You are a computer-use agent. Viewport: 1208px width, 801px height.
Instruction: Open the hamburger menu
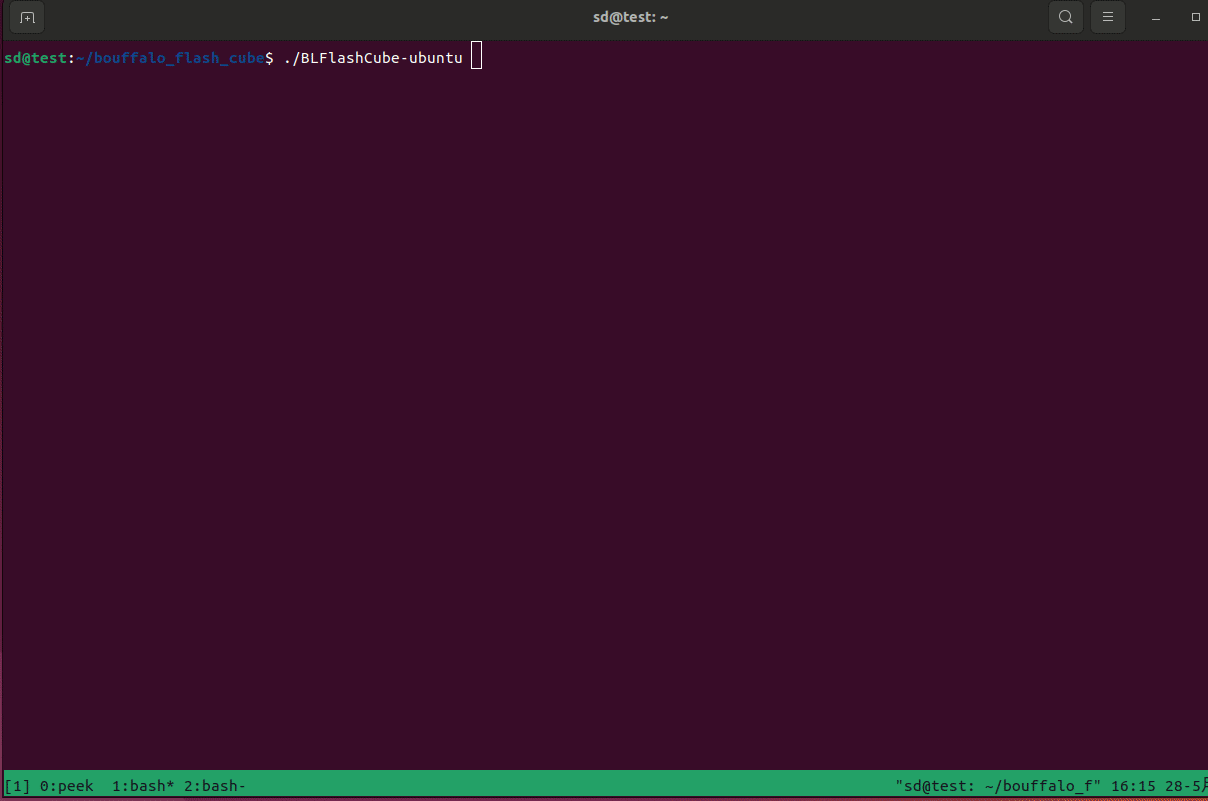pyautogui.click(x=1107, y=17)
